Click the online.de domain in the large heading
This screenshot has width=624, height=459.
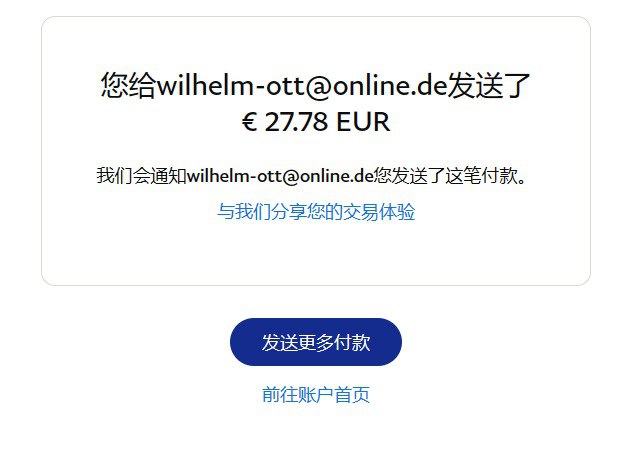click(390, 86)
